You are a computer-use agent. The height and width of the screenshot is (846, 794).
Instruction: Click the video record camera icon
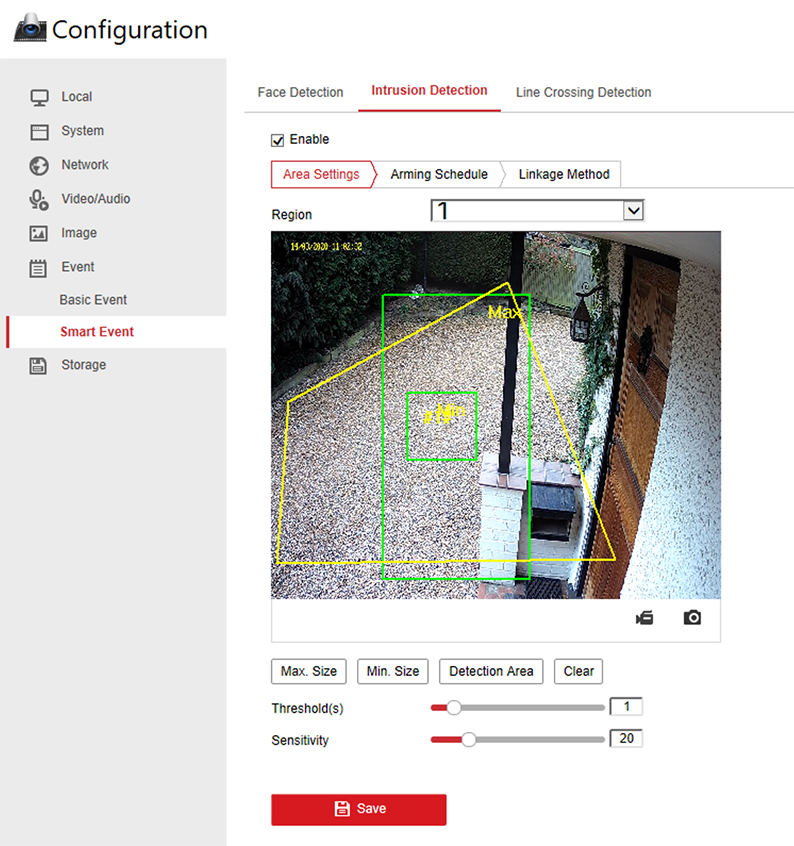[x=644, y=618]
